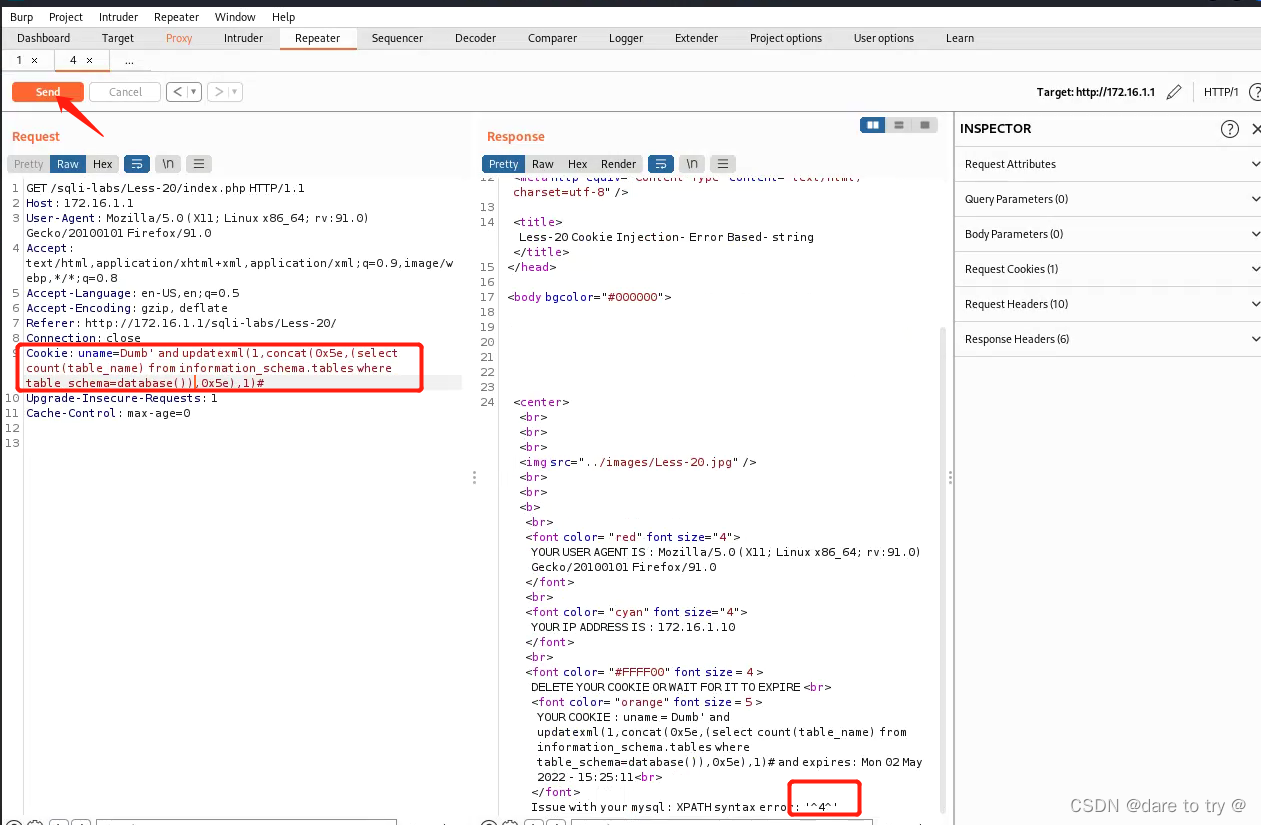Expand Response Headers (6) section
The height and width of the screenshot is (825, 1261).
click(1108, 339)
